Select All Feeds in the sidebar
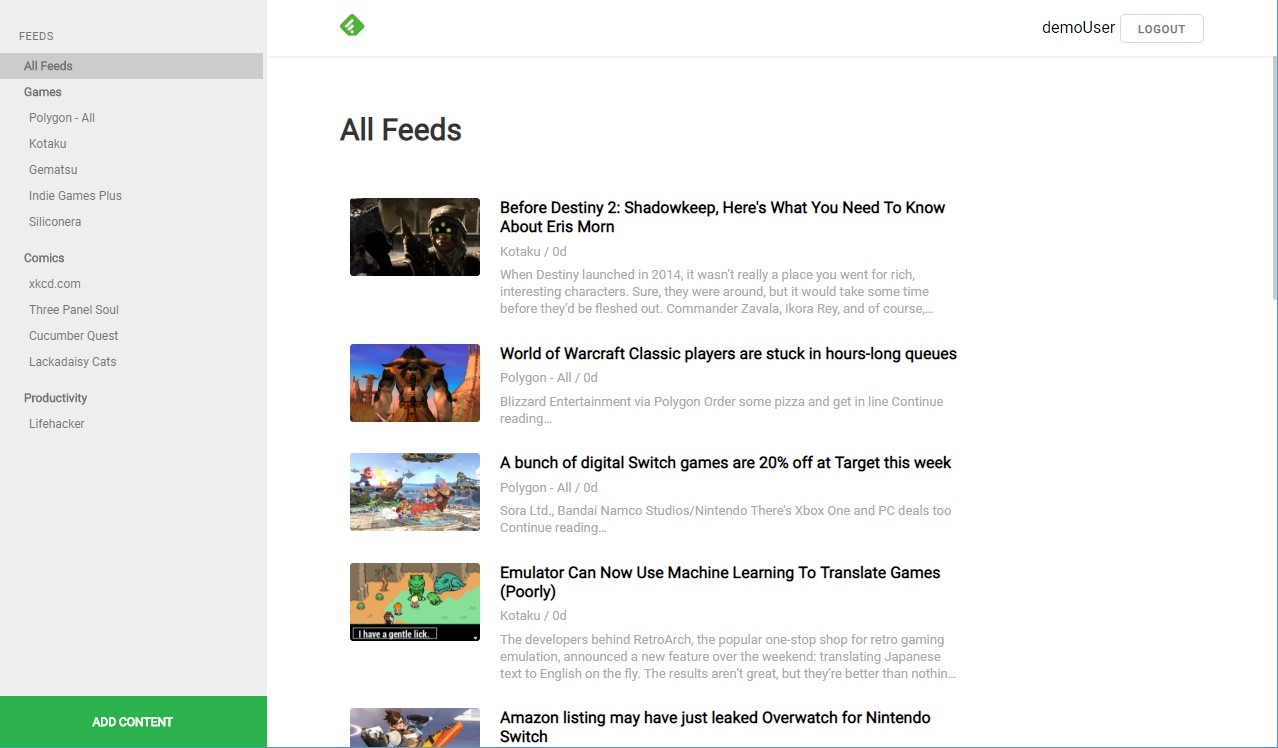The image size is (1278, 748). tap(131, 66)
